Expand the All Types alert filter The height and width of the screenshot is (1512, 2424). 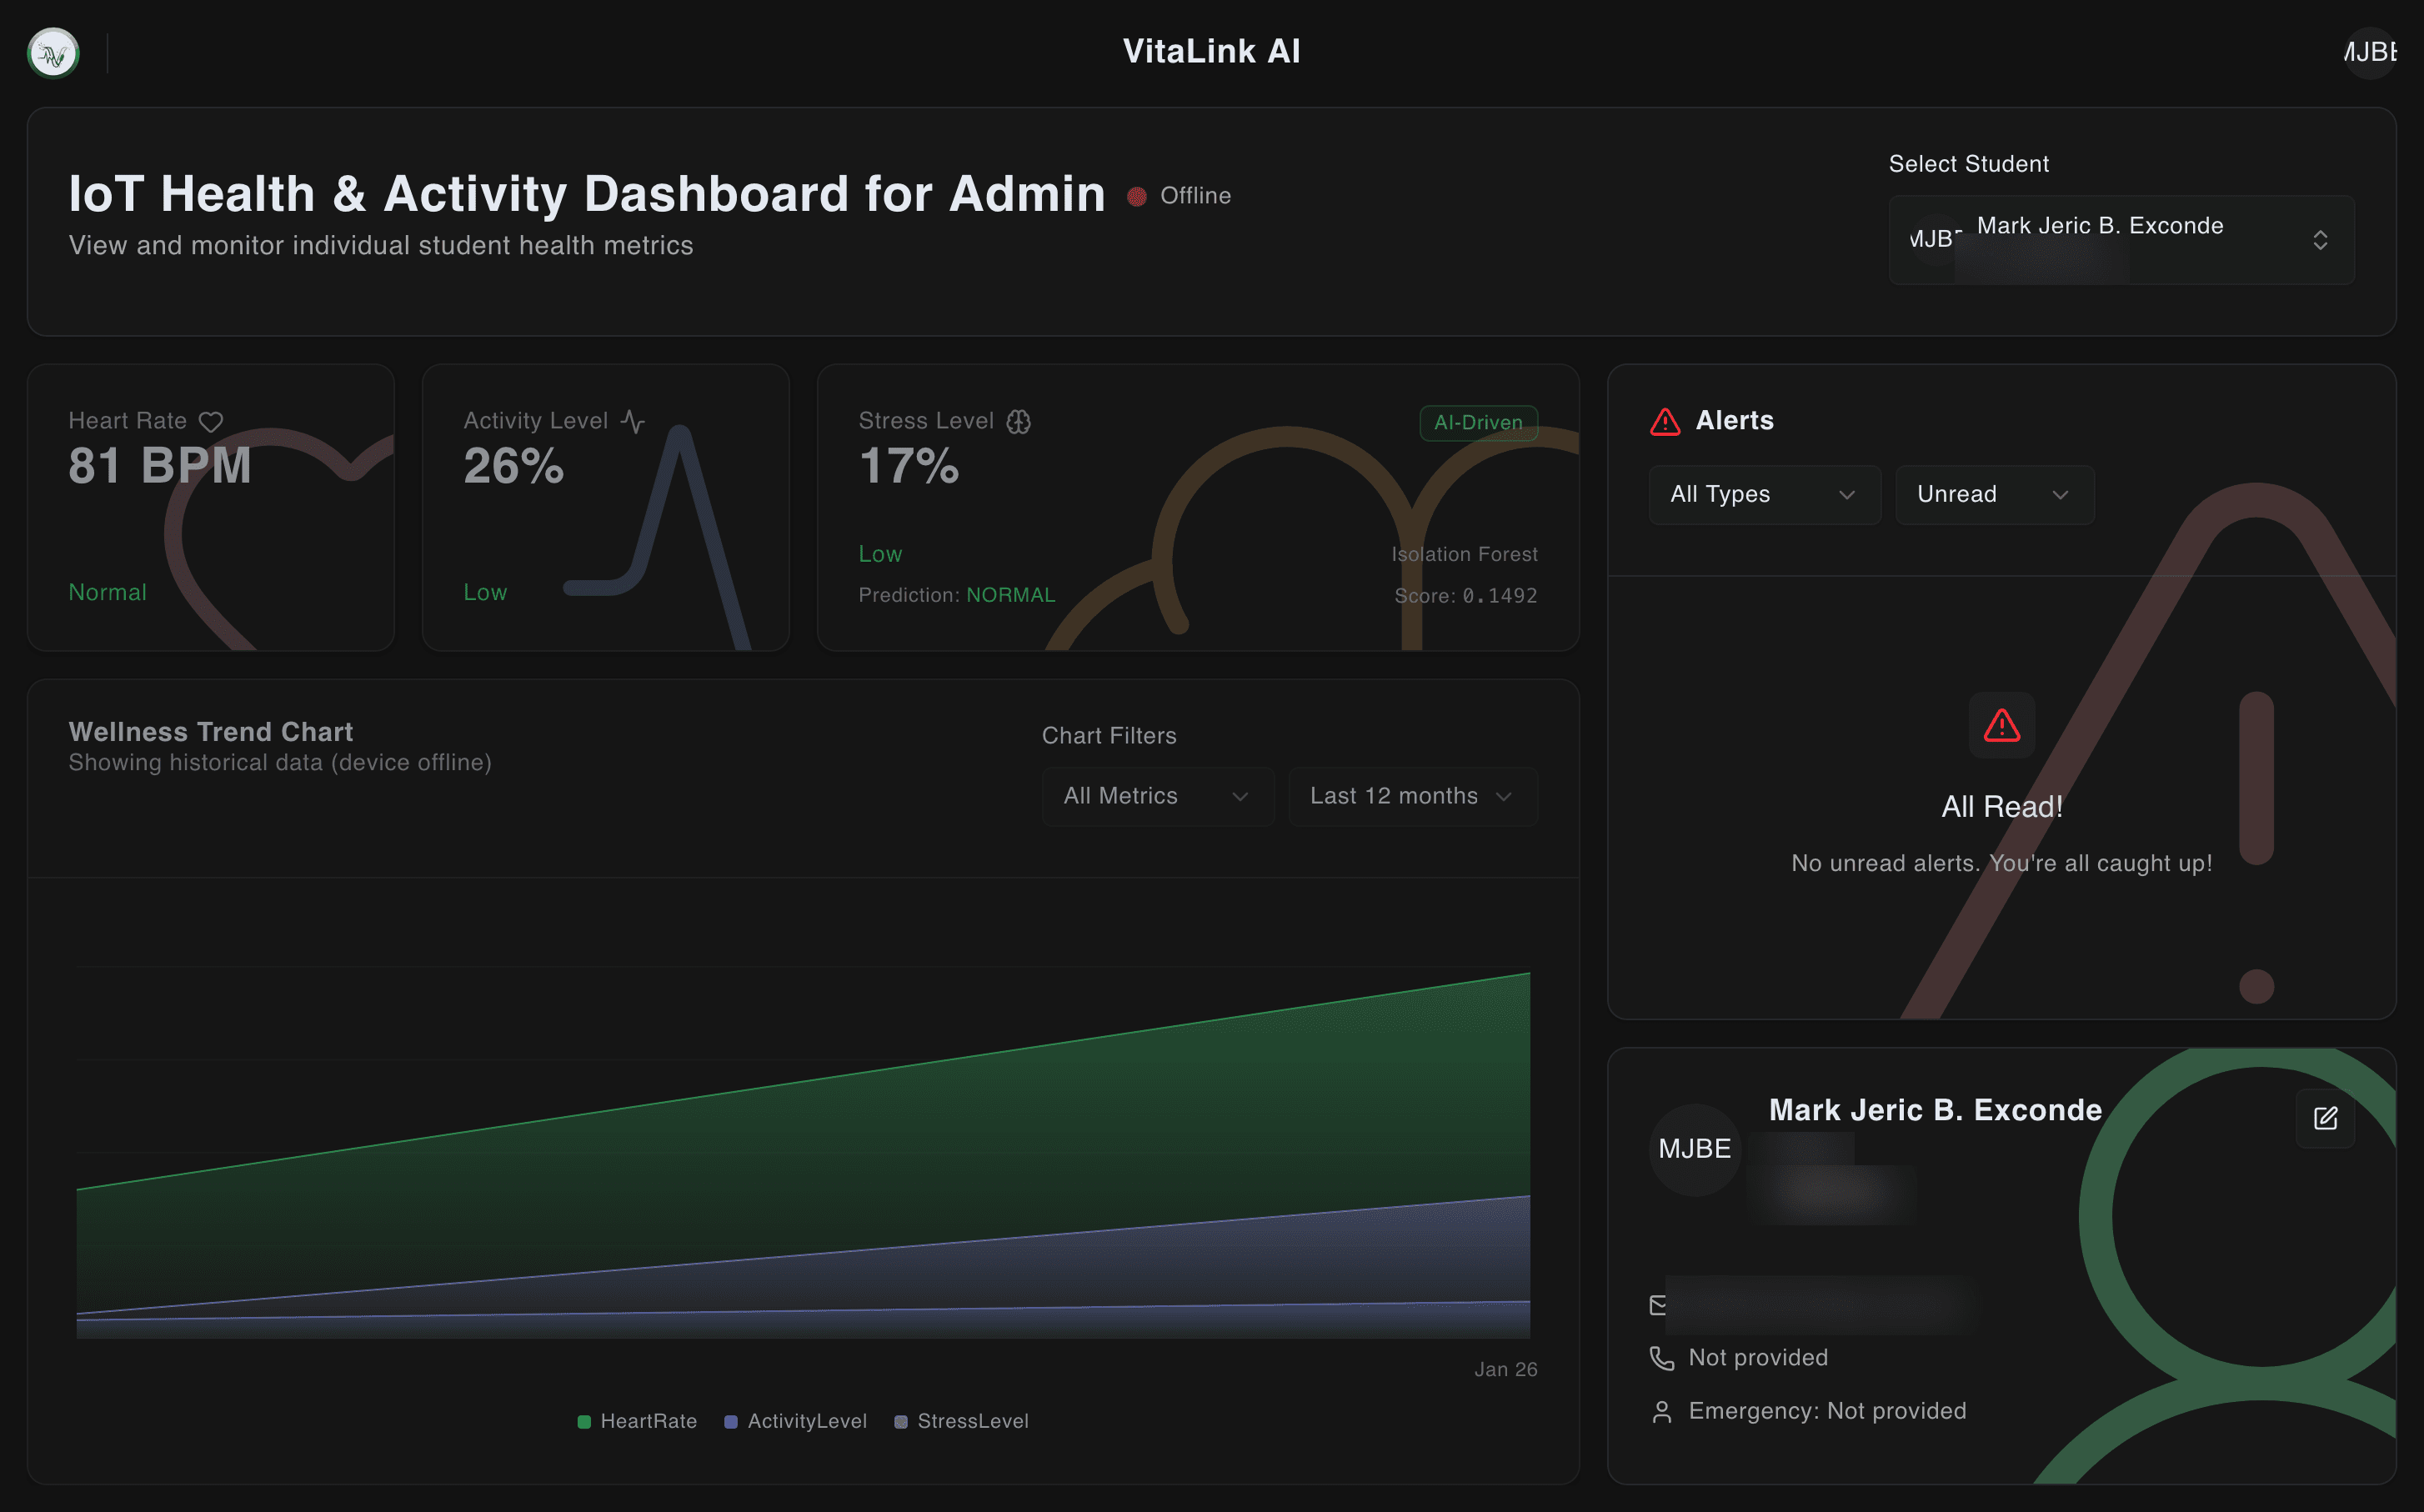click(x=1764, y=495)
